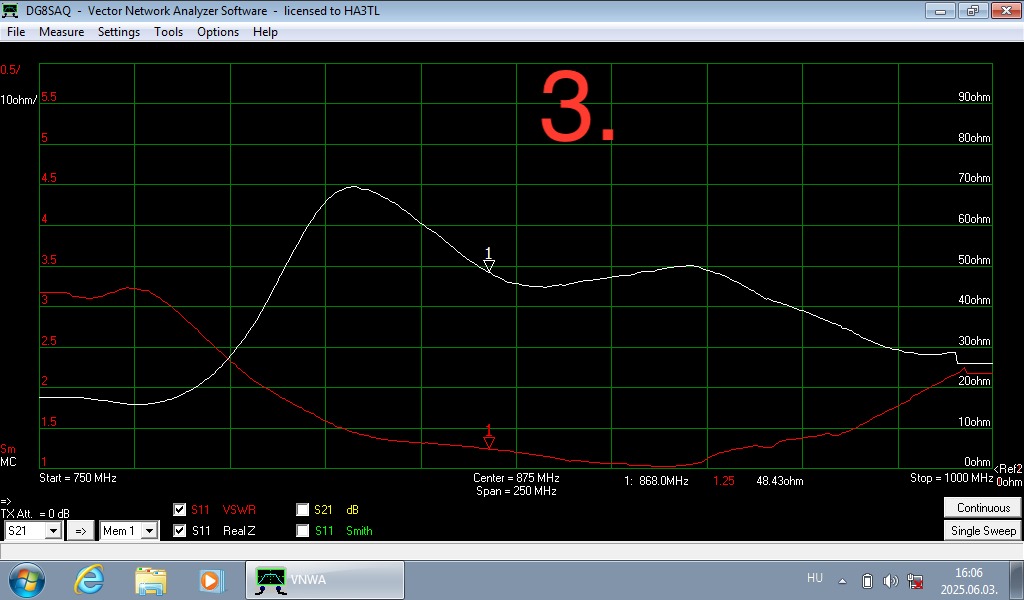Click the Single Sweep button
1024x600 pixels.
click(983, 531)
